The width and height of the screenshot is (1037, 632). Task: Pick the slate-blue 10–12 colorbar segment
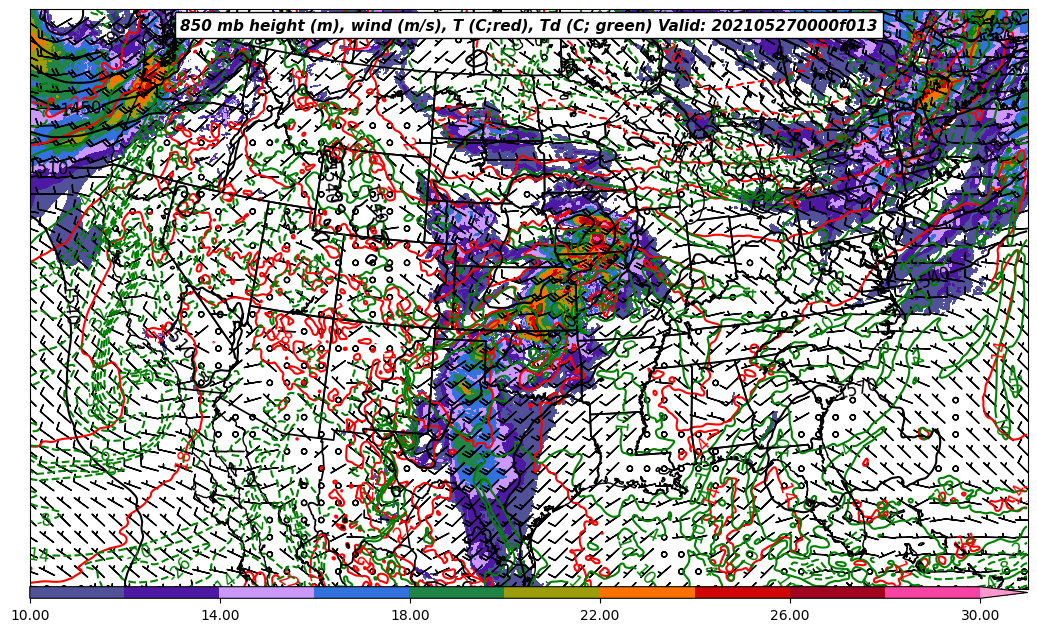pos(77,592)
